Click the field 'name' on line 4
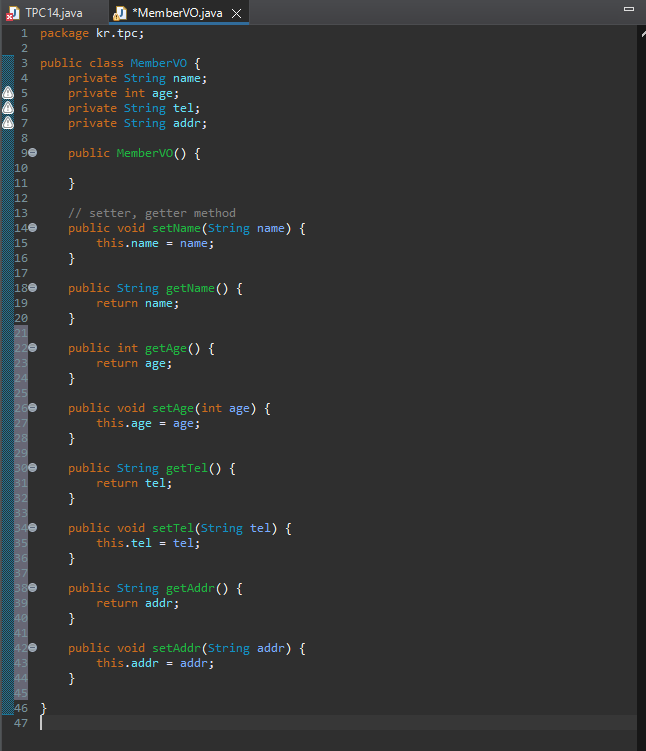646x751 pixels. (187, 78)
